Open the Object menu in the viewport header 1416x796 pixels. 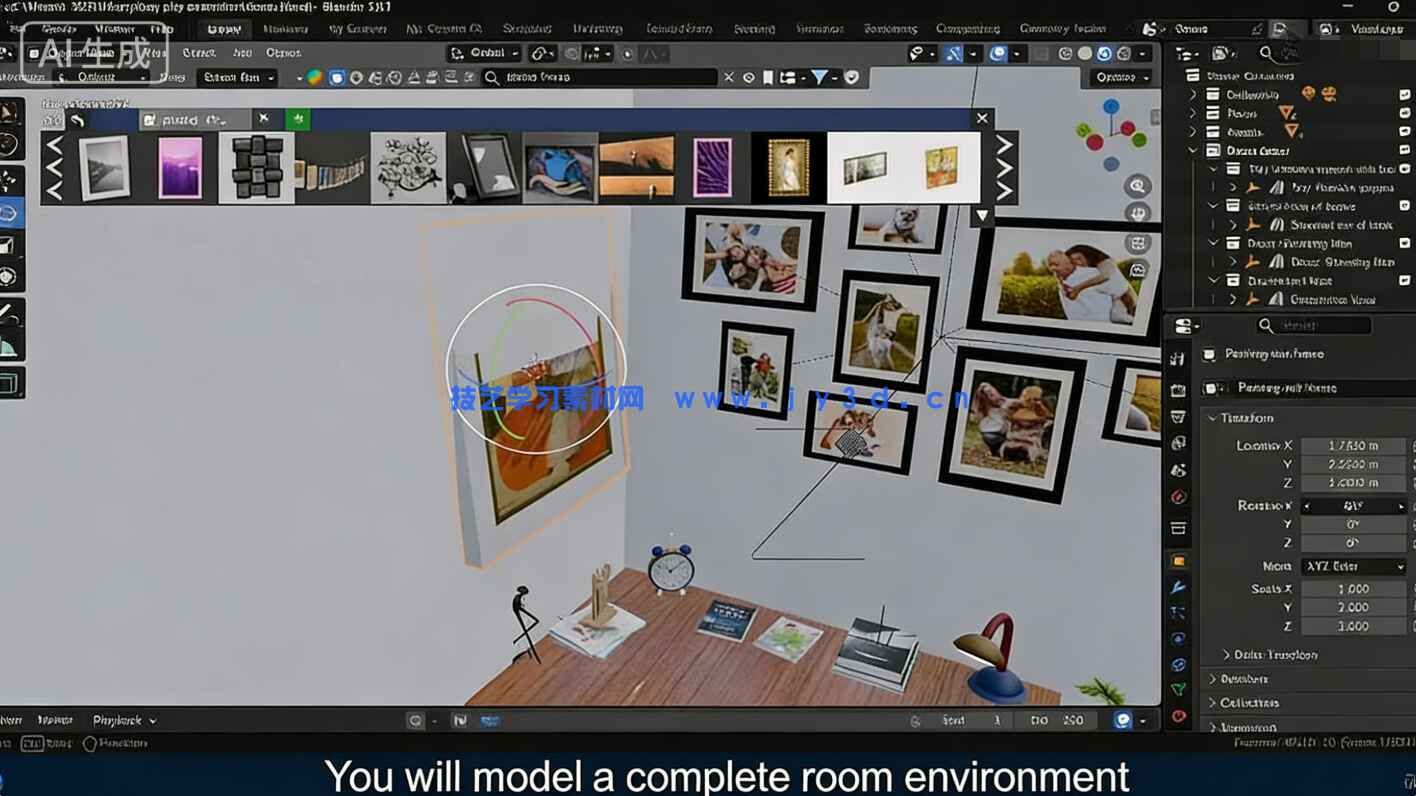(283, 53)
